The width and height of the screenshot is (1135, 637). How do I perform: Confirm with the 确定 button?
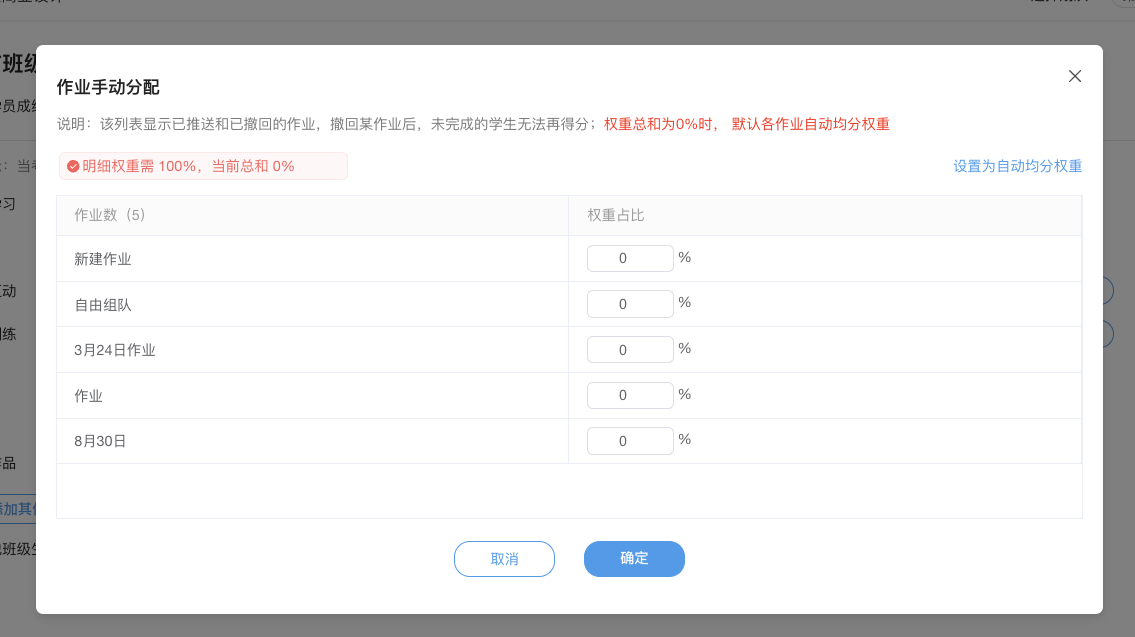pyautogui.click(x=634, y=559)
